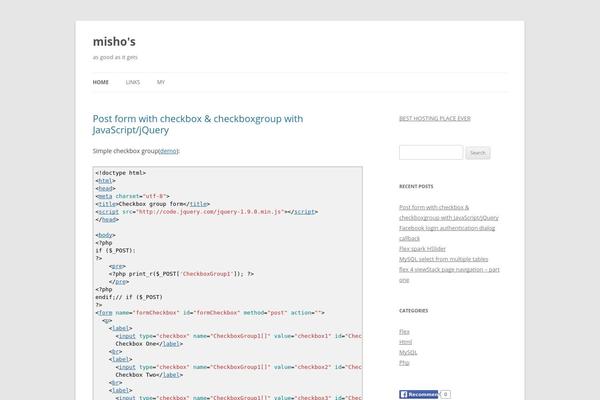Click the 'Checkbox Two' text in code
This screenshot has height=400, width=600.
(x=136, y=375)
